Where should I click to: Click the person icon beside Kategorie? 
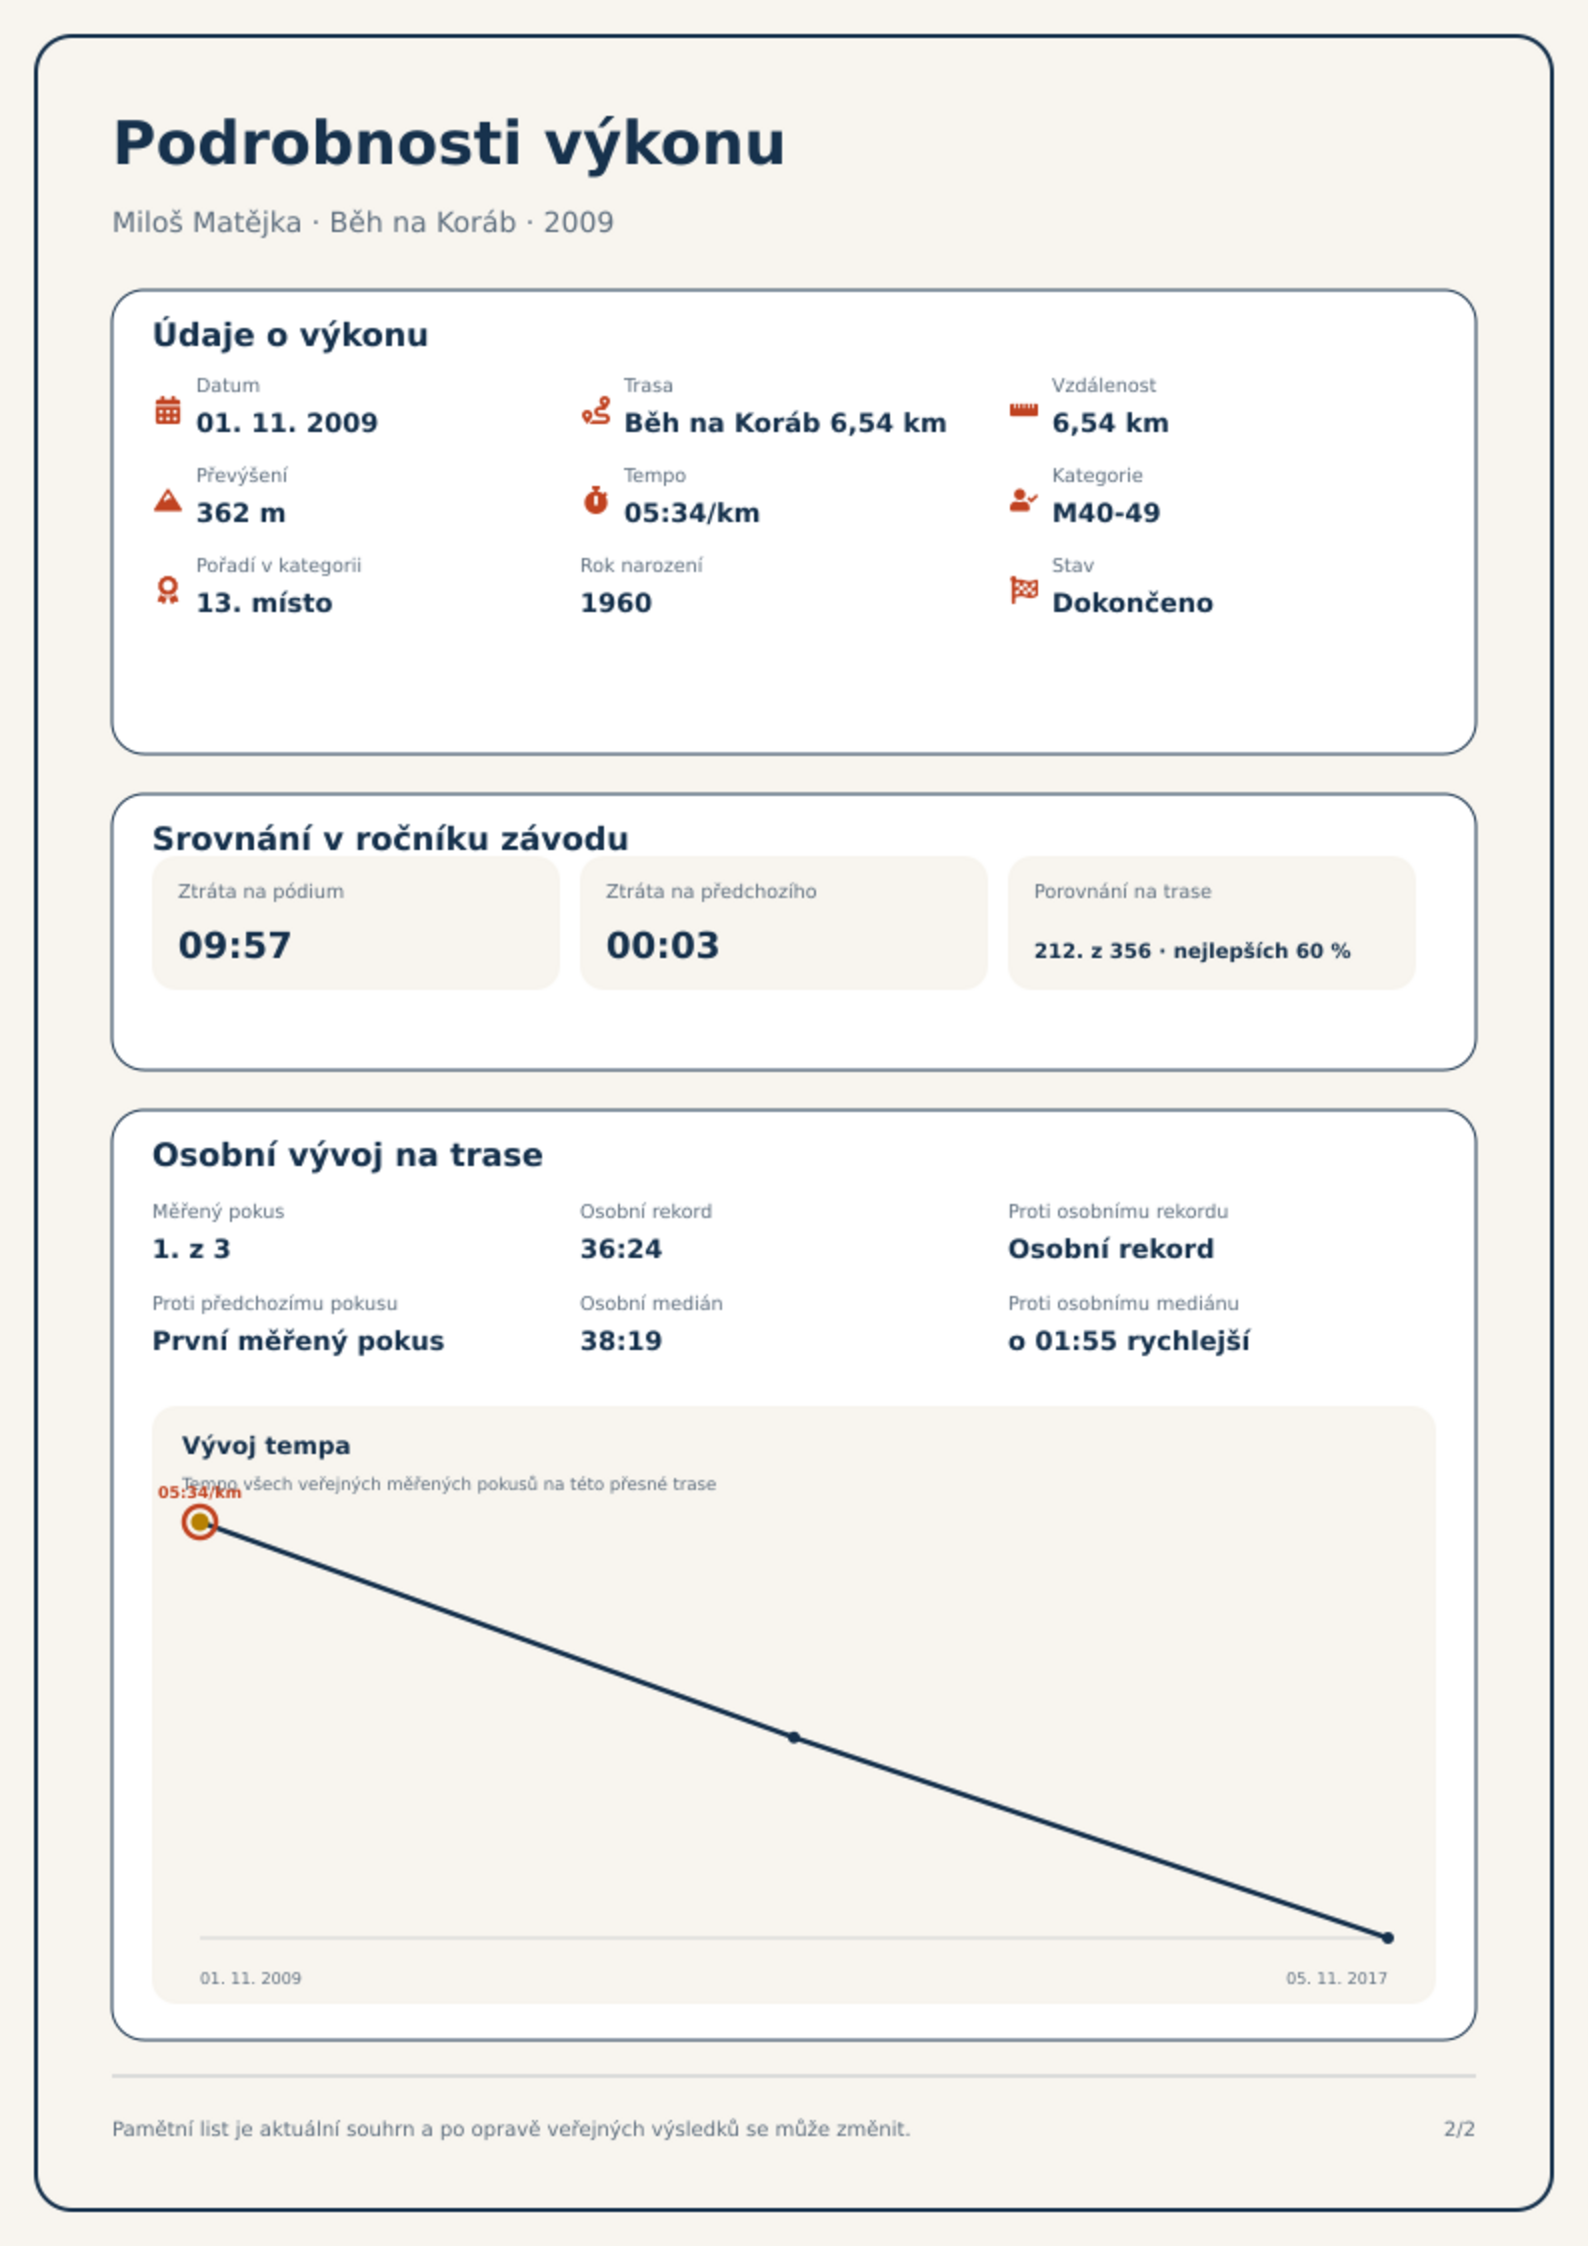1023,500
